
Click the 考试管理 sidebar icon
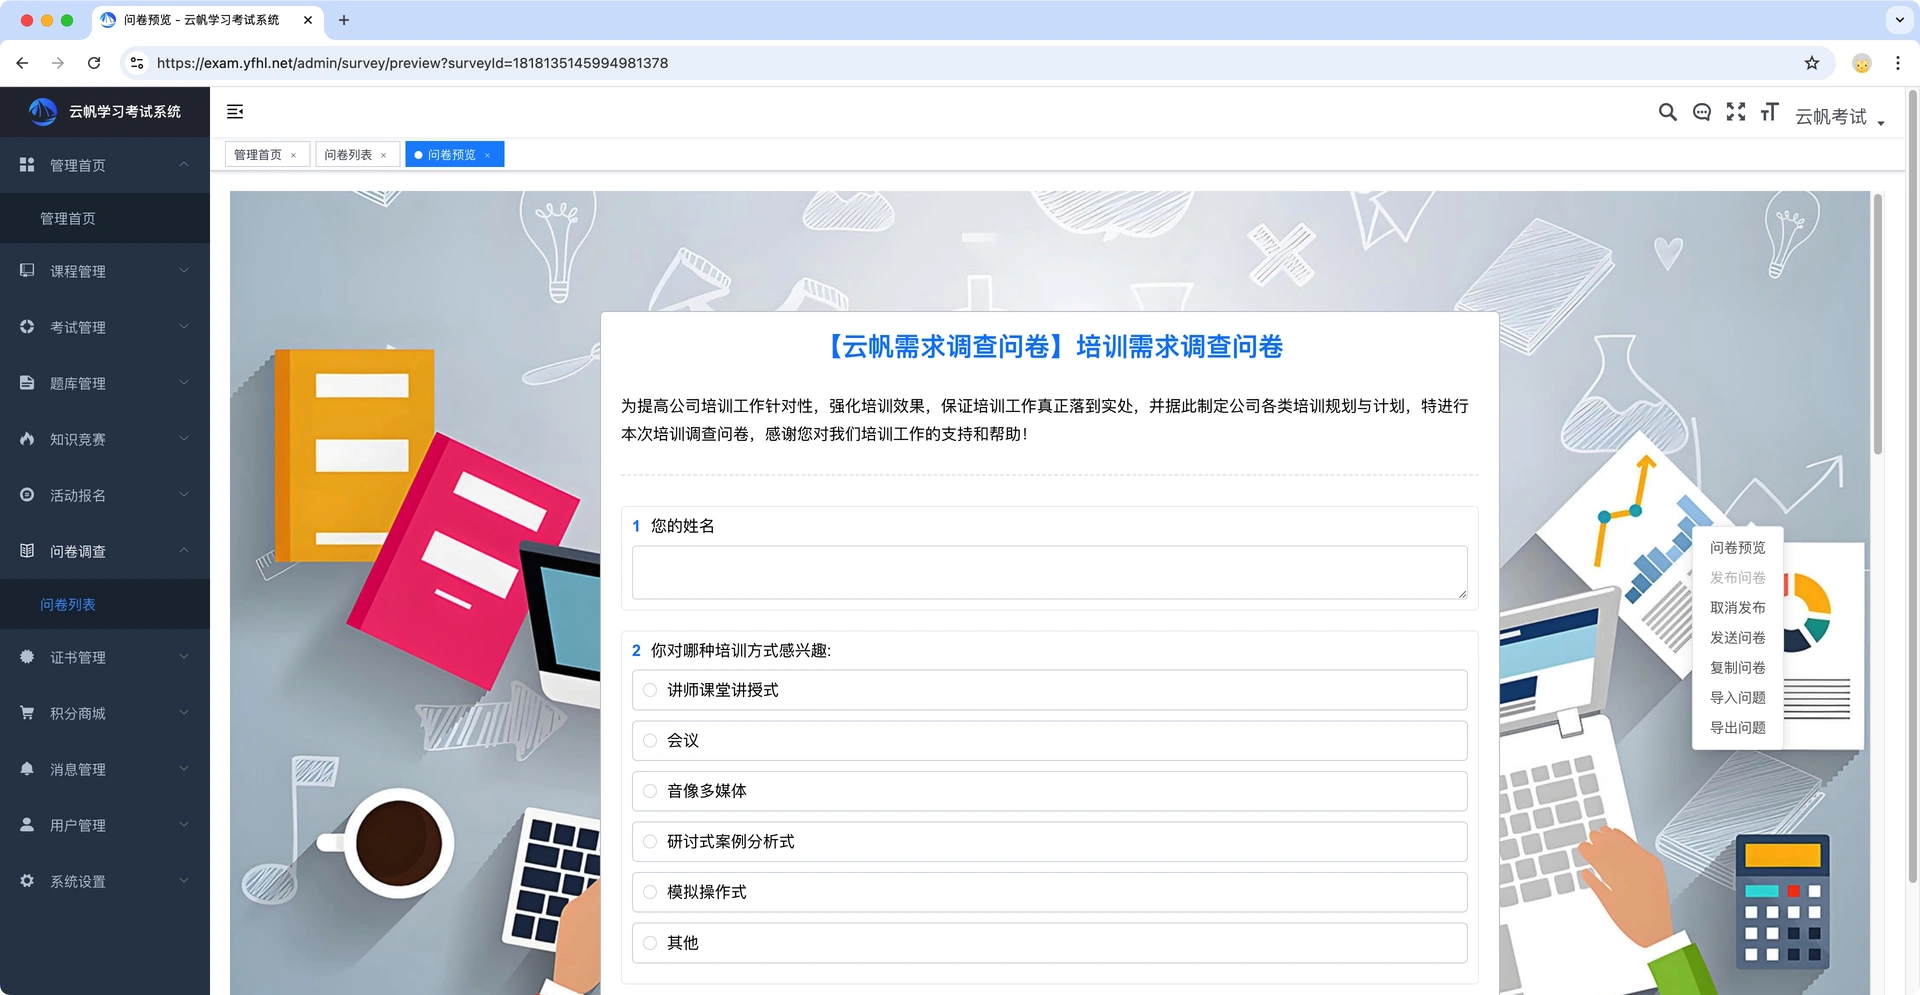click(27, 327)
